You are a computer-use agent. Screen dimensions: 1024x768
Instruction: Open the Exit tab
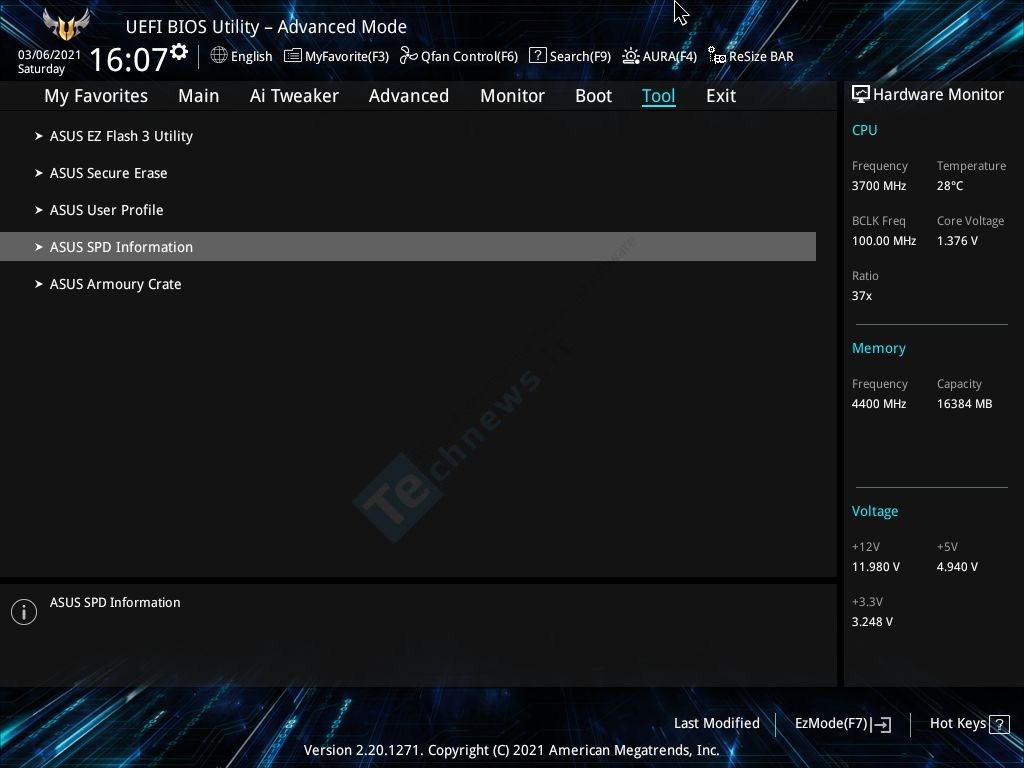(721, 96)
